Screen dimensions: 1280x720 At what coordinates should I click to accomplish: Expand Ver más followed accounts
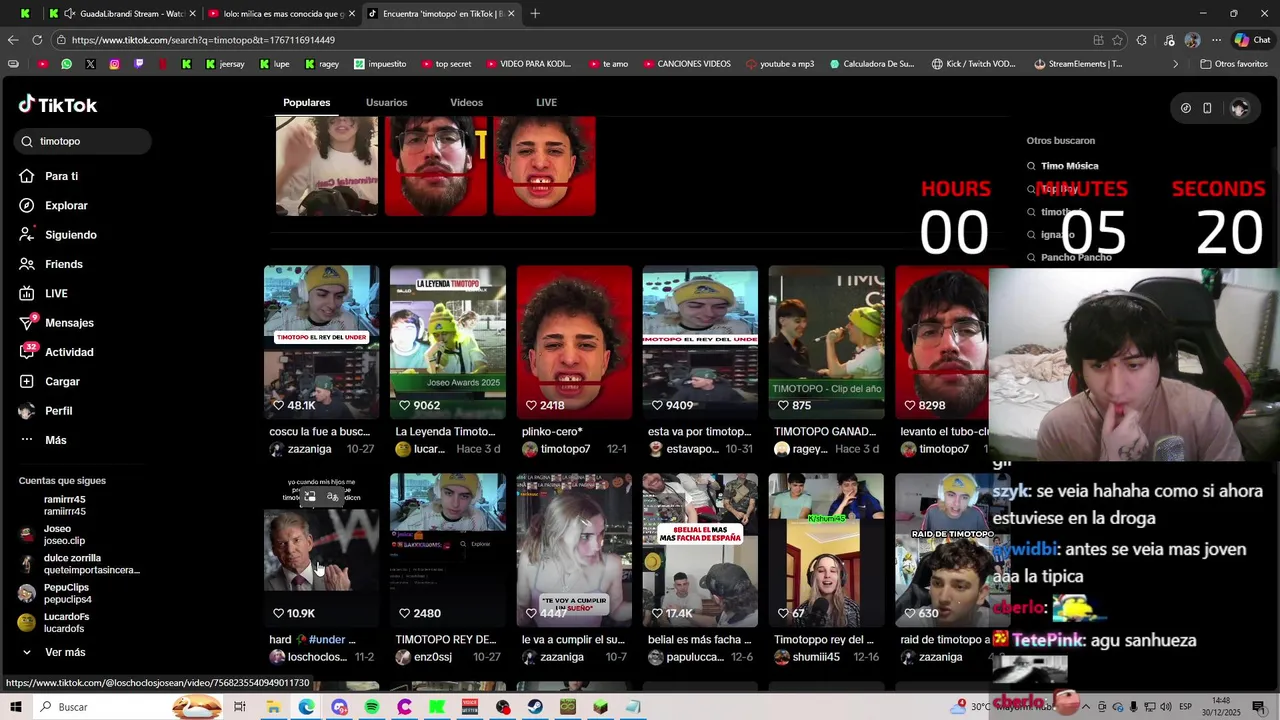click(x=54, y=652)
